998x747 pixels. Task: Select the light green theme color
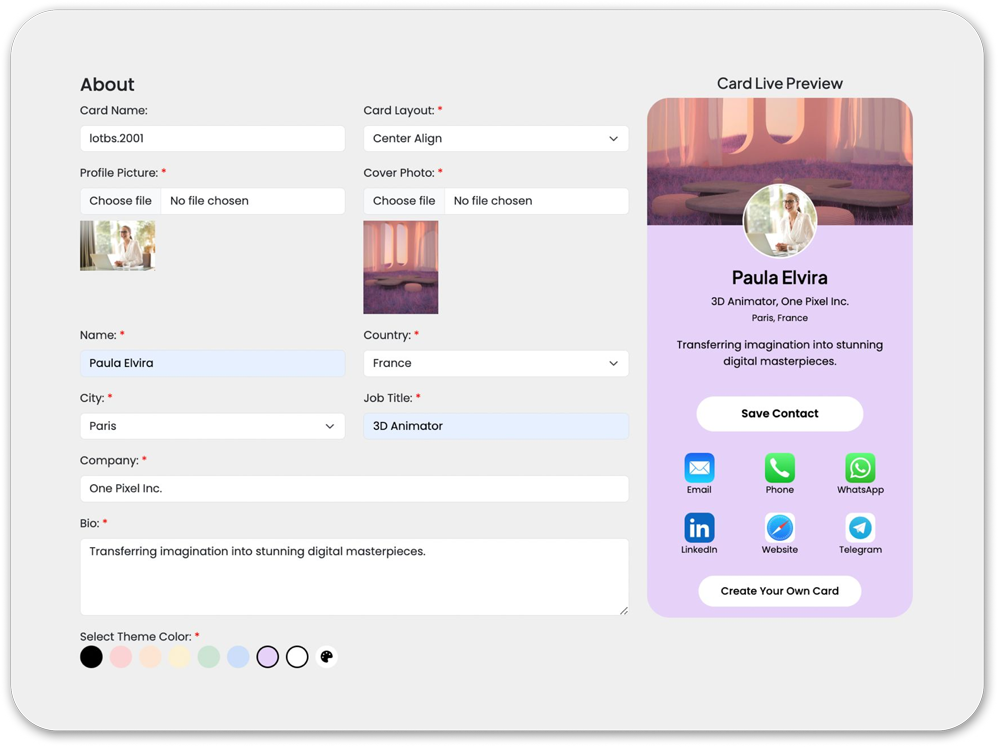(209, 657)
